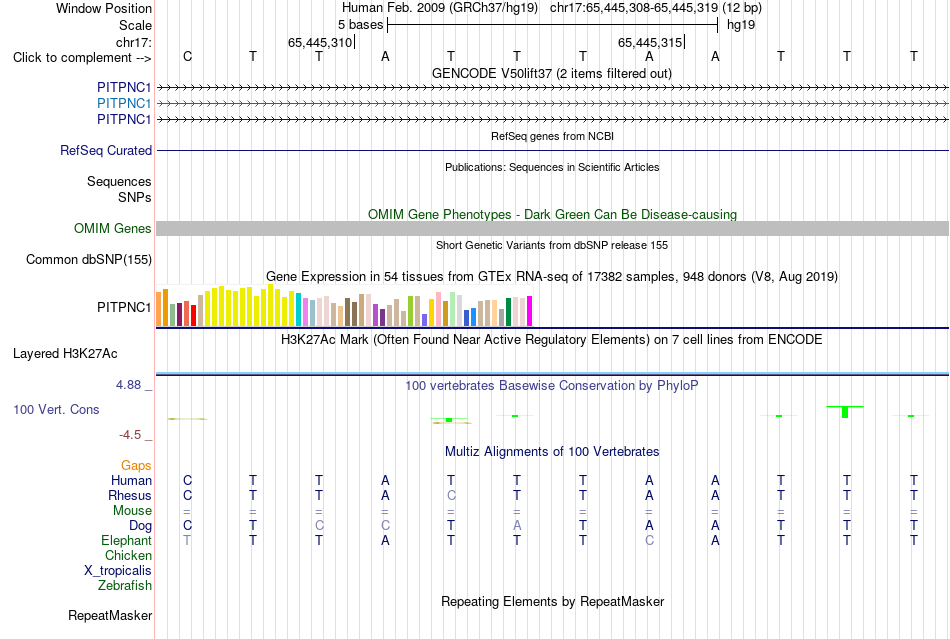Click the magenta bar in GTEx chart
The height and width of the screenshot is (639, 950).
click(530, 311)
